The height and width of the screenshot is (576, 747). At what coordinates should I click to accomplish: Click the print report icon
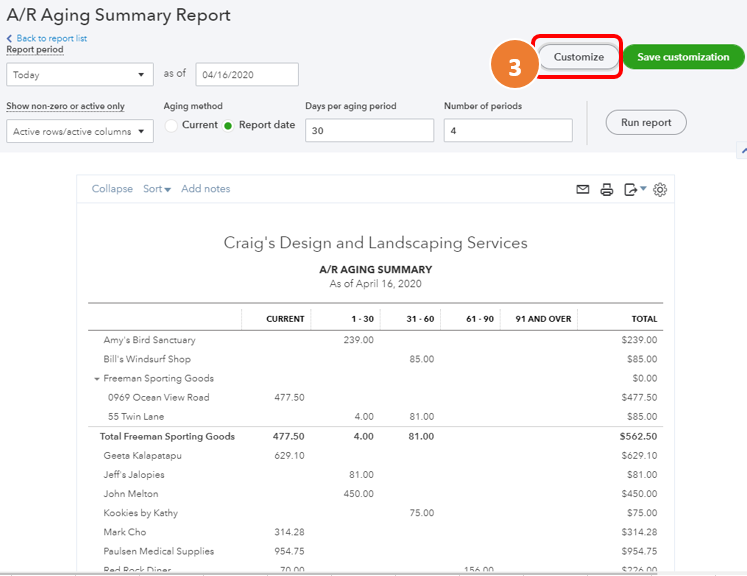point(607,189)
